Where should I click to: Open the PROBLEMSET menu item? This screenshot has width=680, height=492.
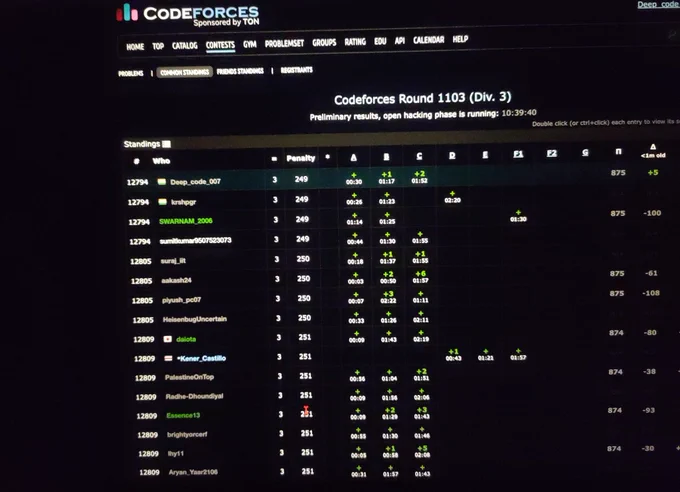[x=284, y=43]
